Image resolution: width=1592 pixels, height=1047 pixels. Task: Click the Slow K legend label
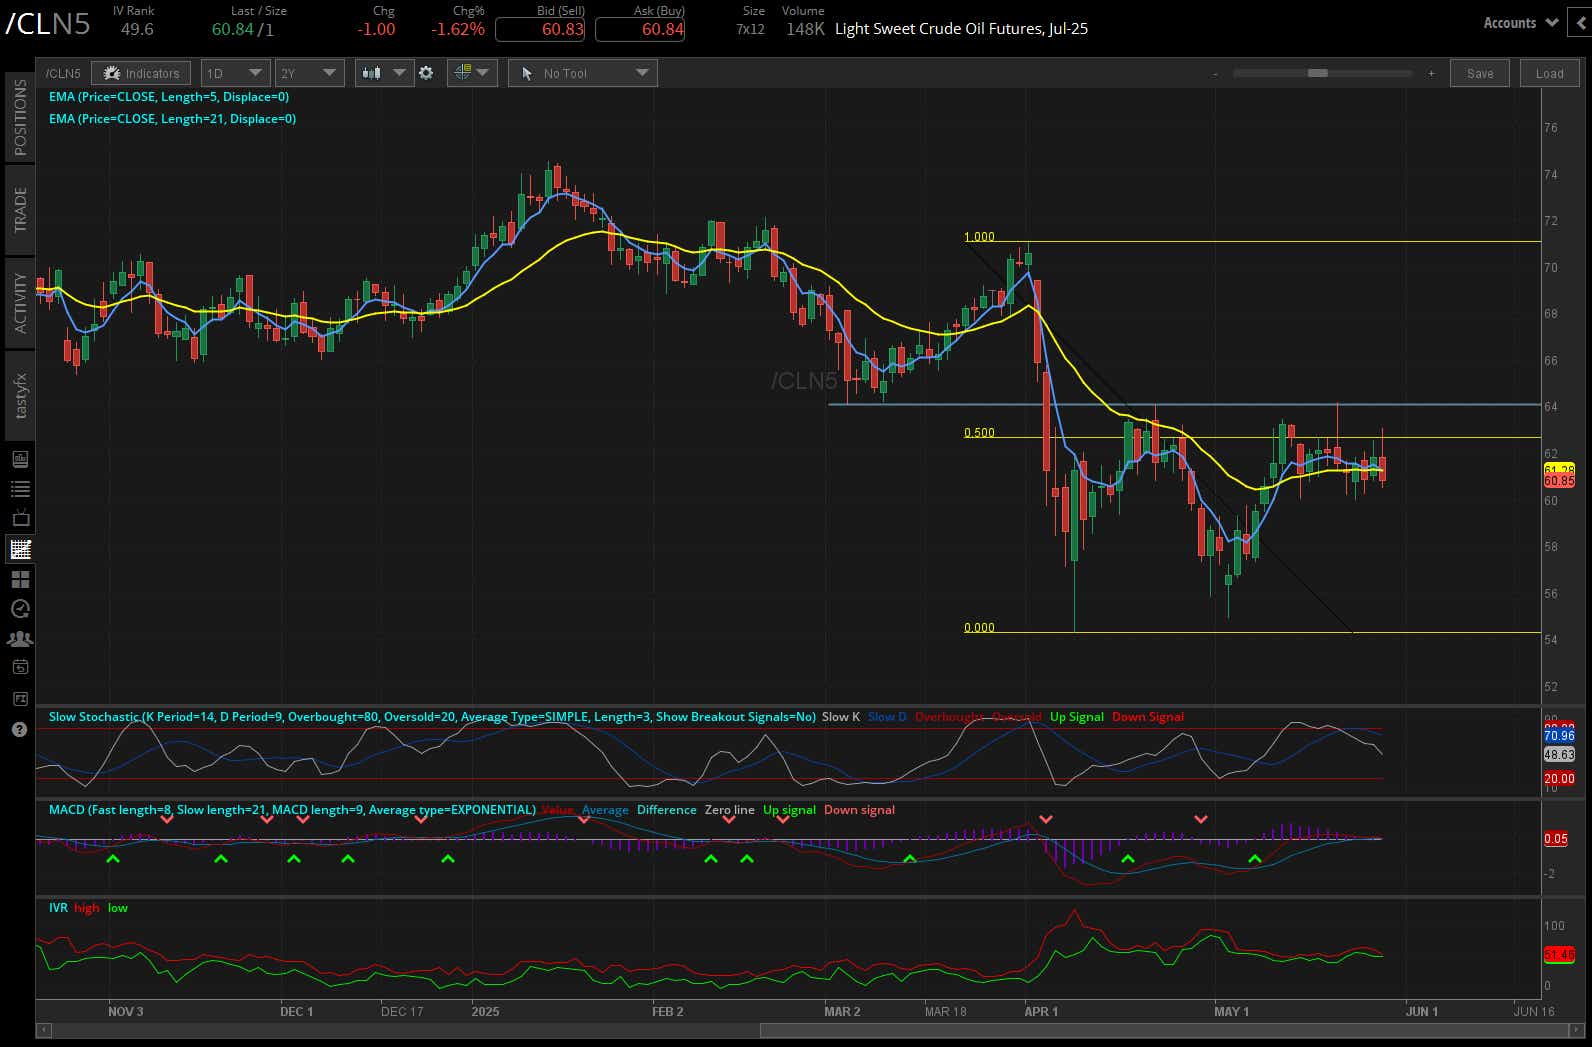coord(841,717)
